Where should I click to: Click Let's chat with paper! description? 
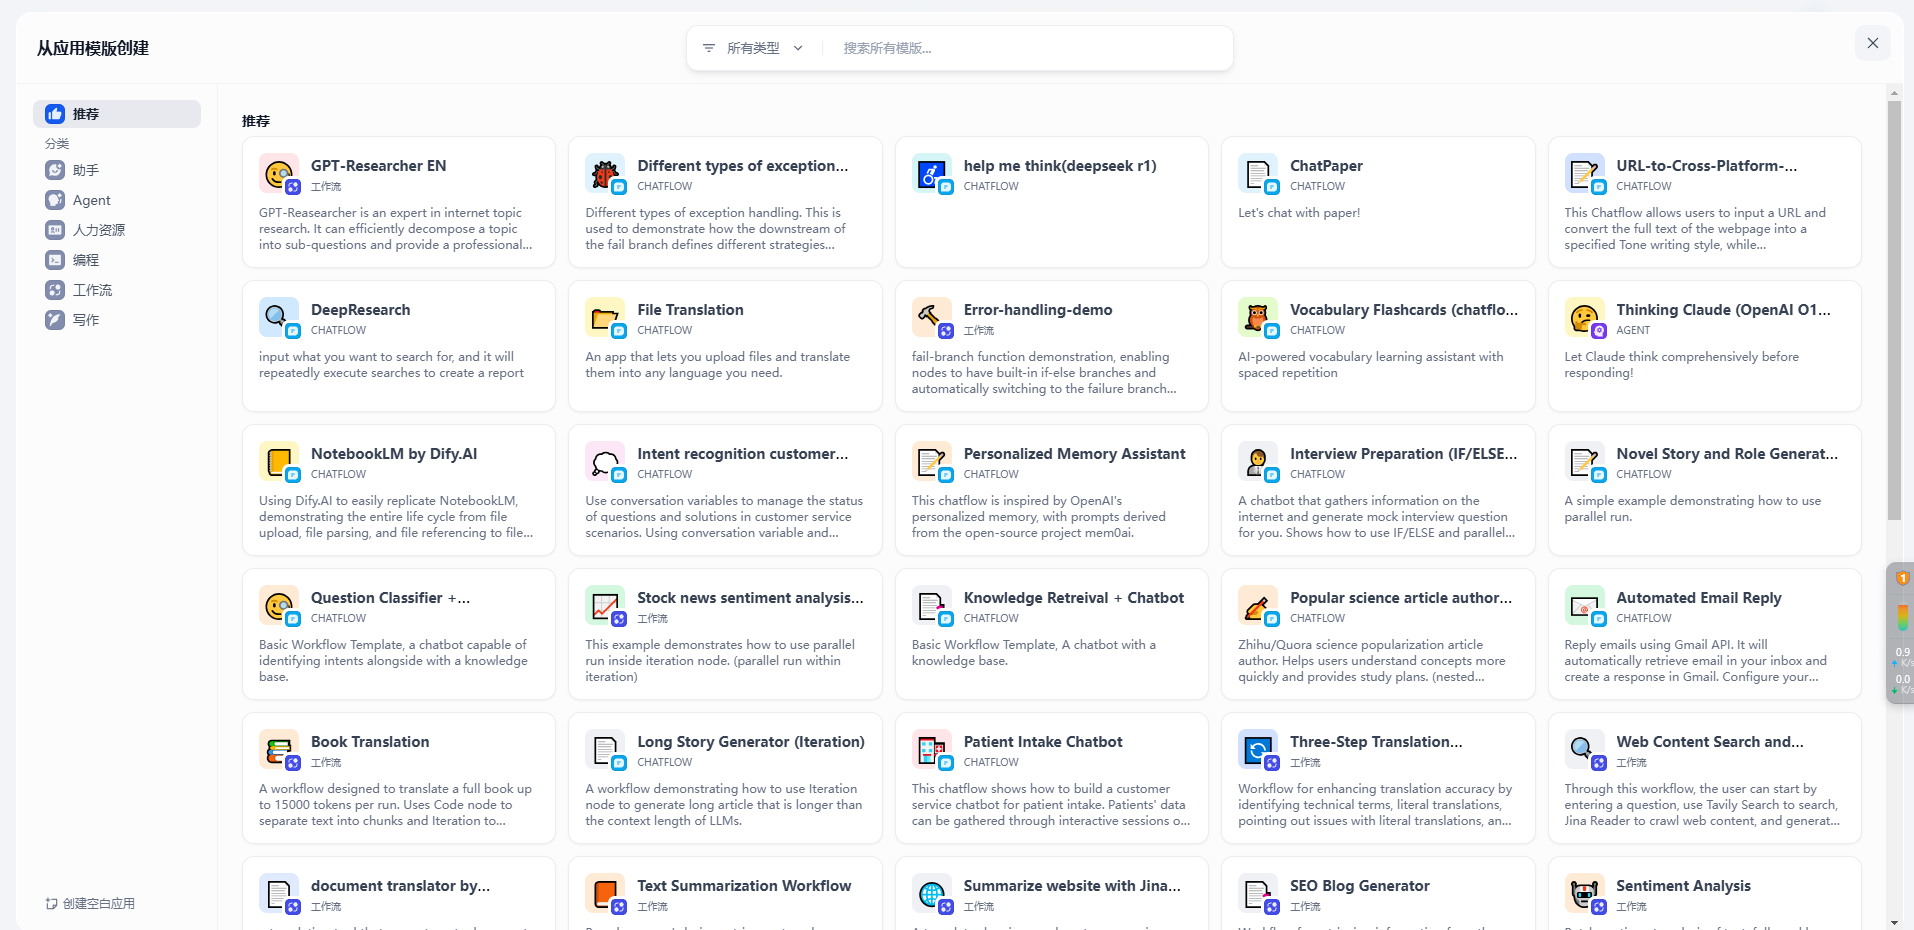coord(1299,213)
